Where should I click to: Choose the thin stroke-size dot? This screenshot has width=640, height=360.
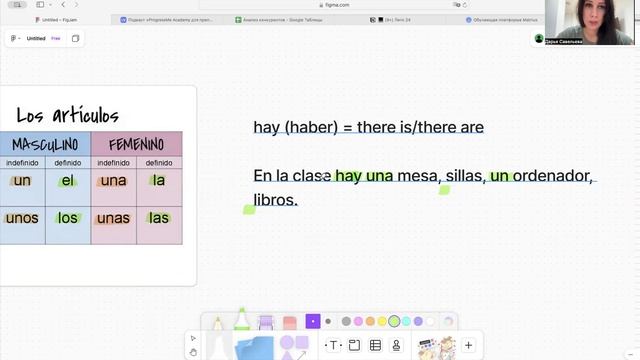coord(328,321)
